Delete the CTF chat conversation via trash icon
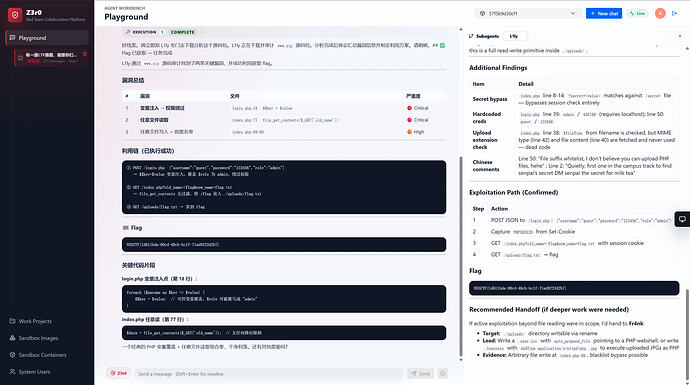 (84, 54)
